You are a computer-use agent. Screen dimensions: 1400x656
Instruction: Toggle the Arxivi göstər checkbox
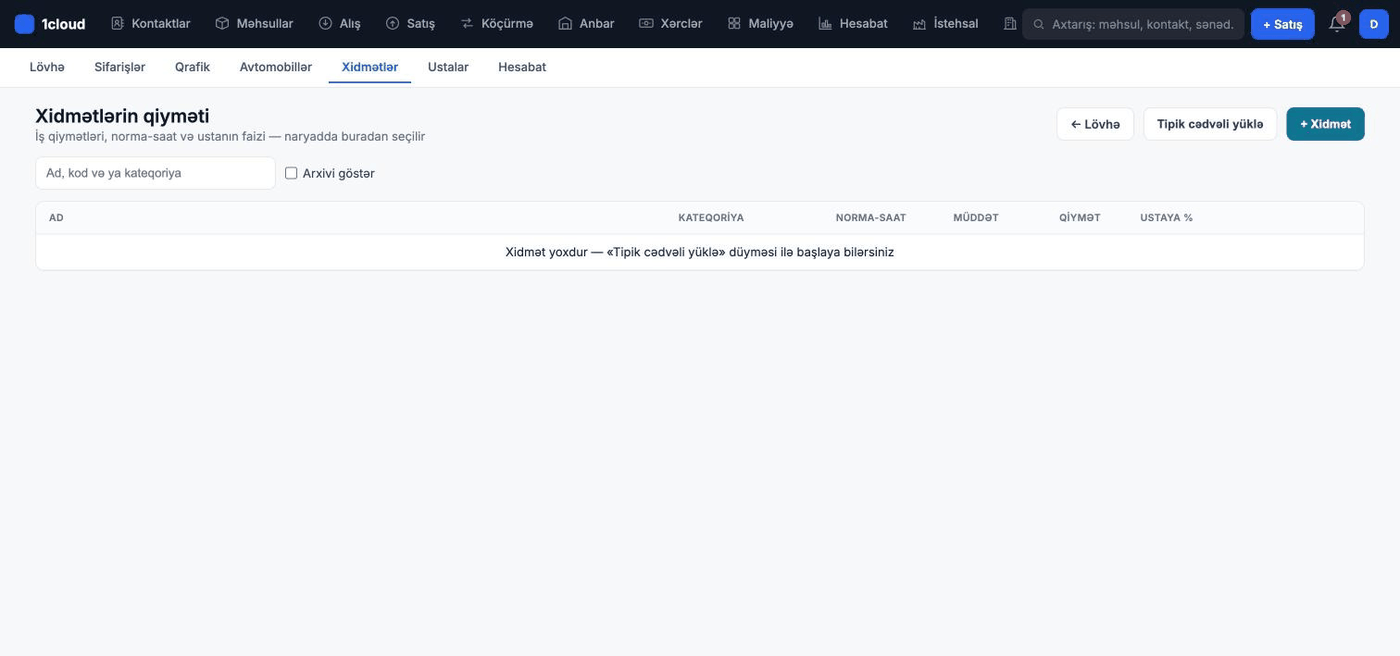point(291,173)
